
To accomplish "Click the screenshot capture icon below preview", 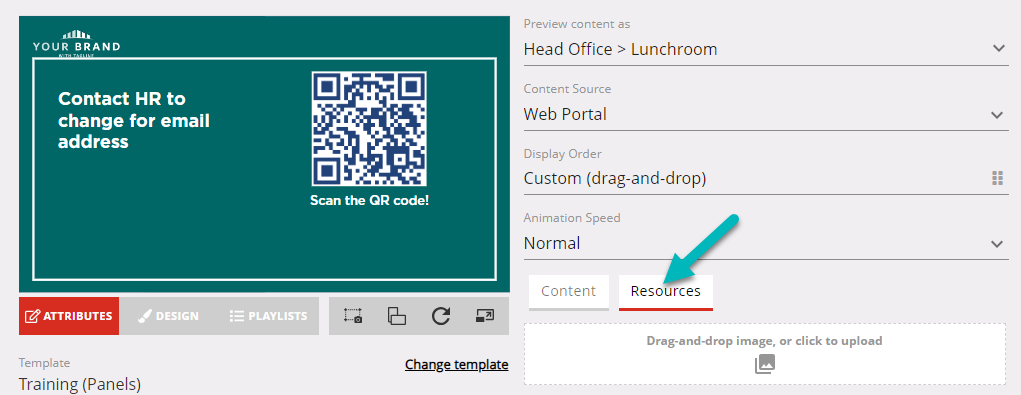I will tap(353, 316).
